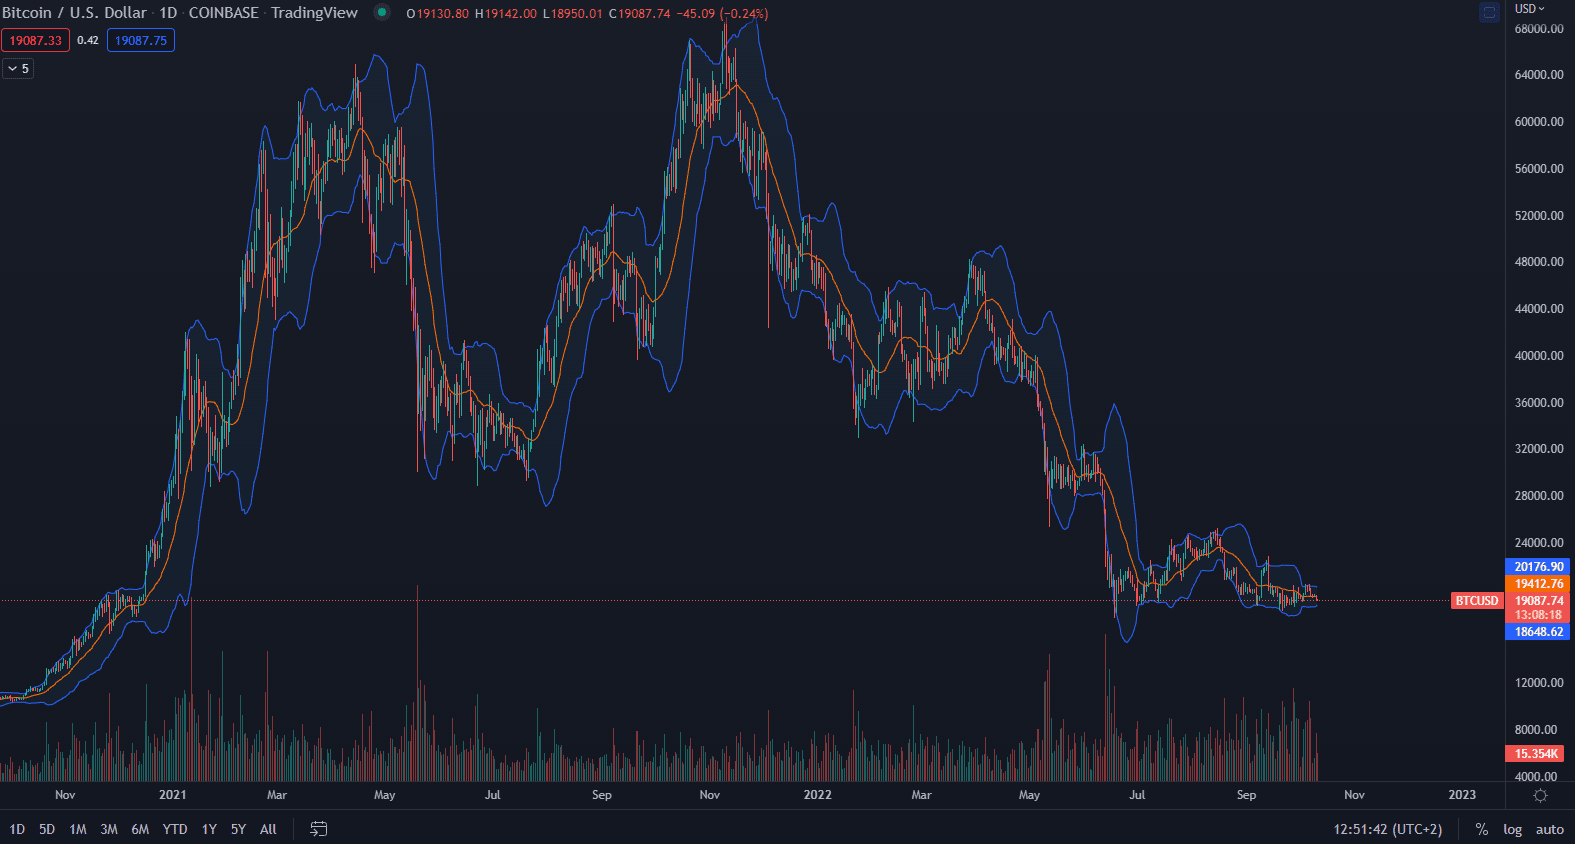This screenshot has height=844, width=1575.
Task: Click the red volume label 15.354K
Action: pyautogui.click(x=1536, y=754)
